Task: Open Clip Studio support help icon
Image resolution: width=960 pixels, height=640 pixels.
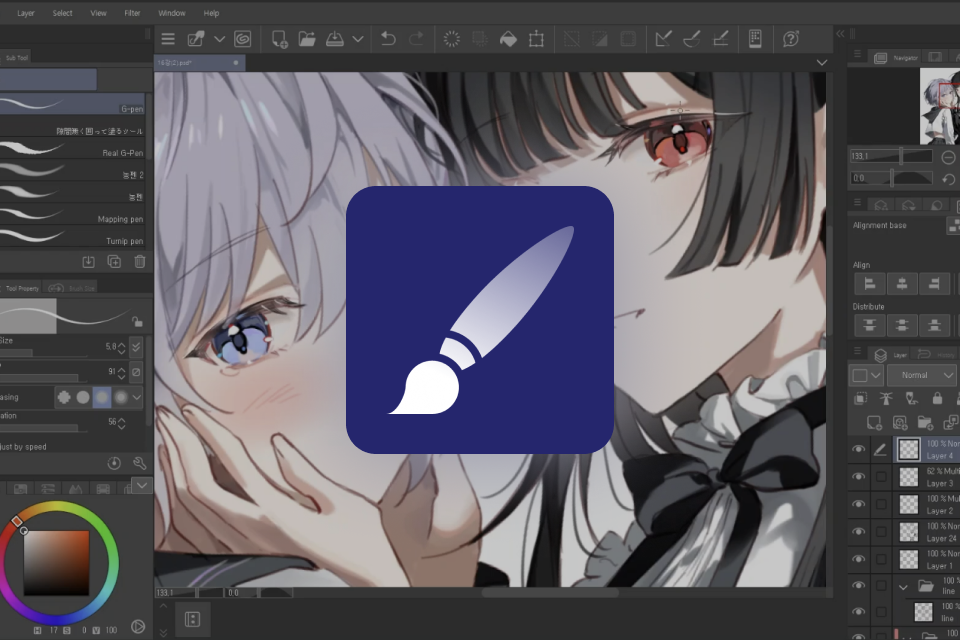Action: (x=791, y=39)
